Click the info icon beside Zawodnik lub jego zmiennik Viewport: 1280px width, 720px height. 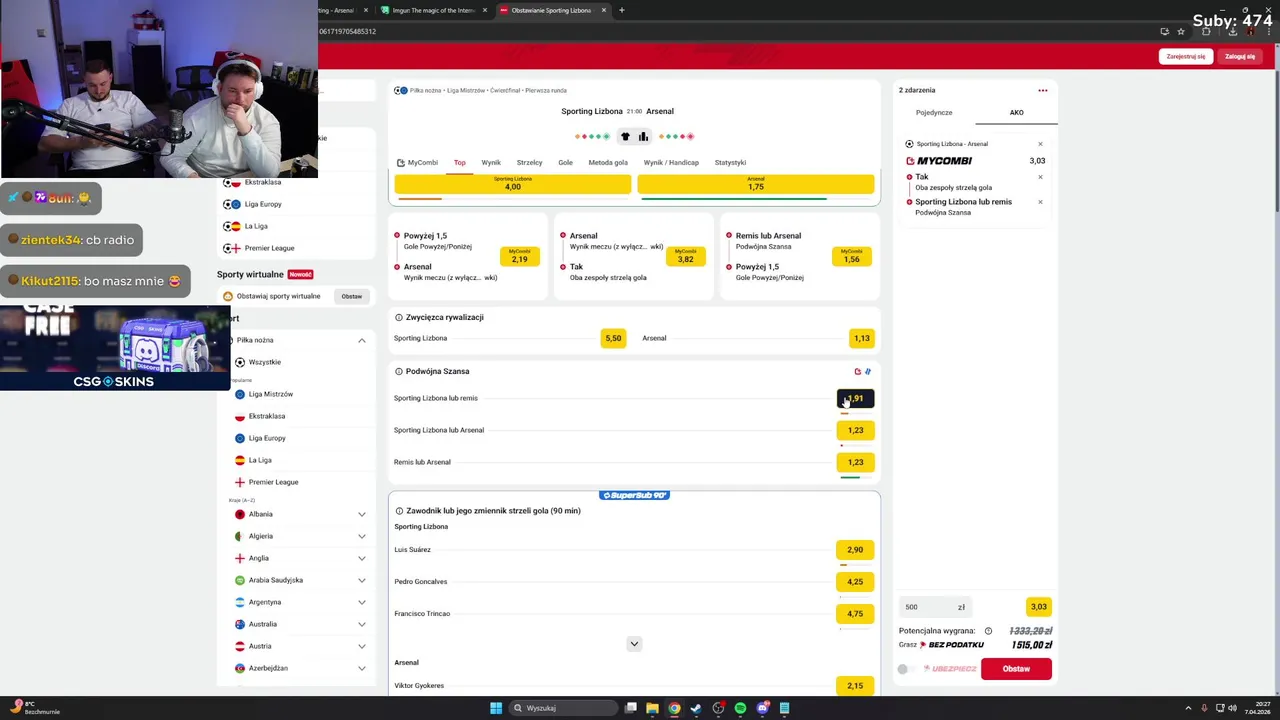[399, 511]
